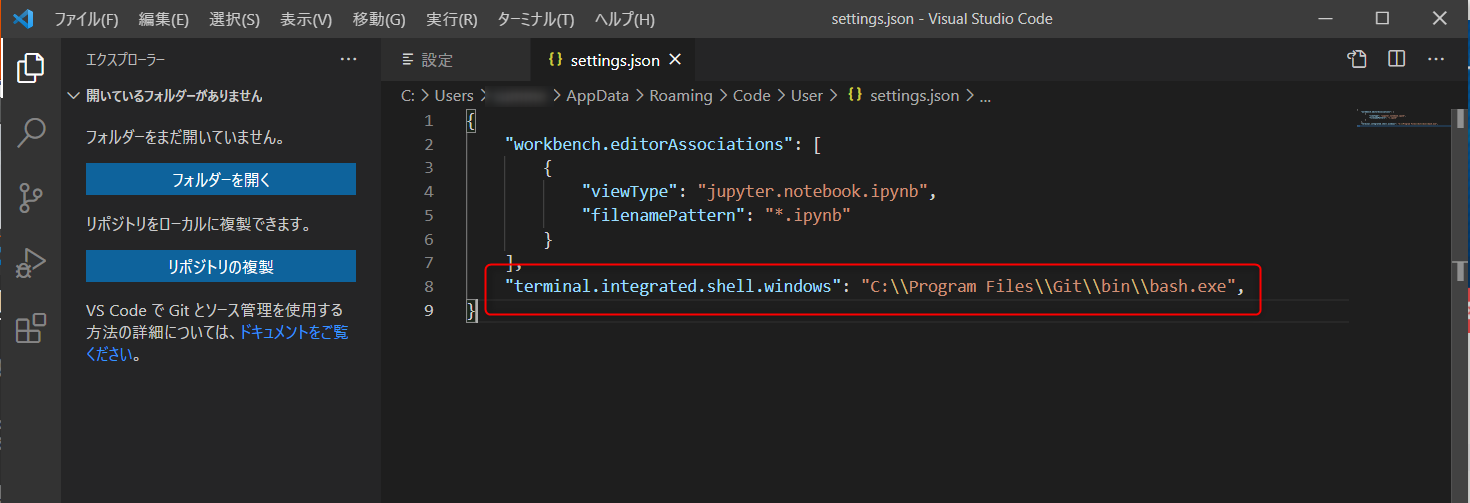Click line number 8 in gutter
This screenshot has height=503, width=1470.
[x=429, y=287]
